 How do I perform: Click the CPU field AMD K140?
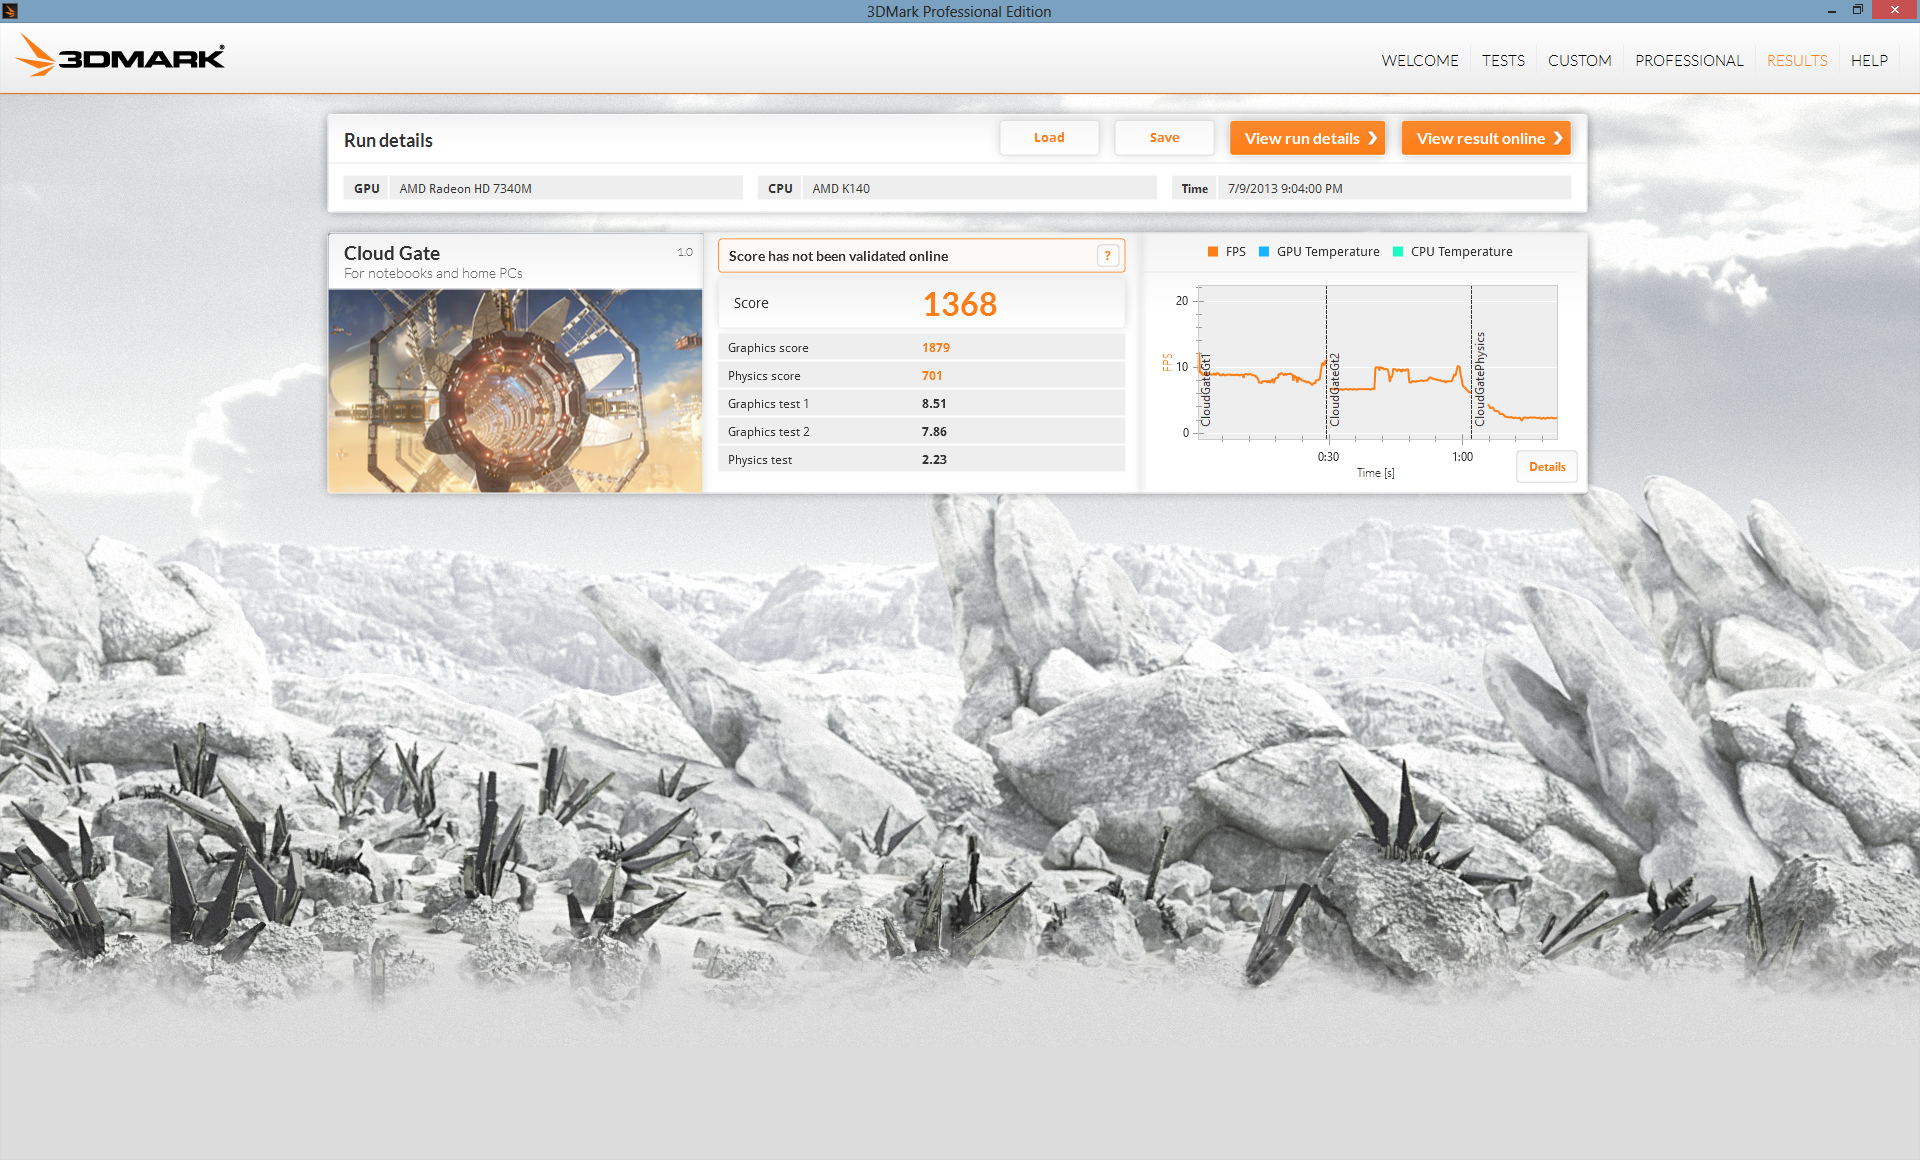click(x=979, y=188)
